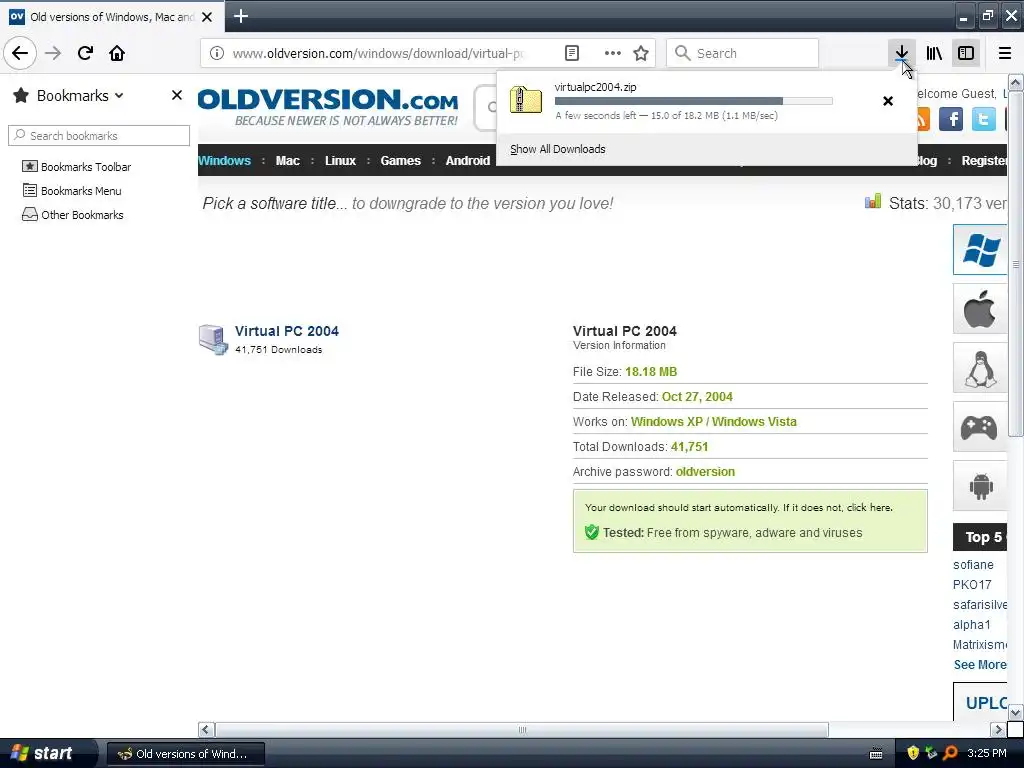
Task: Click the vertical scrollbar up arrow
Action: (x=1015, y=82)
